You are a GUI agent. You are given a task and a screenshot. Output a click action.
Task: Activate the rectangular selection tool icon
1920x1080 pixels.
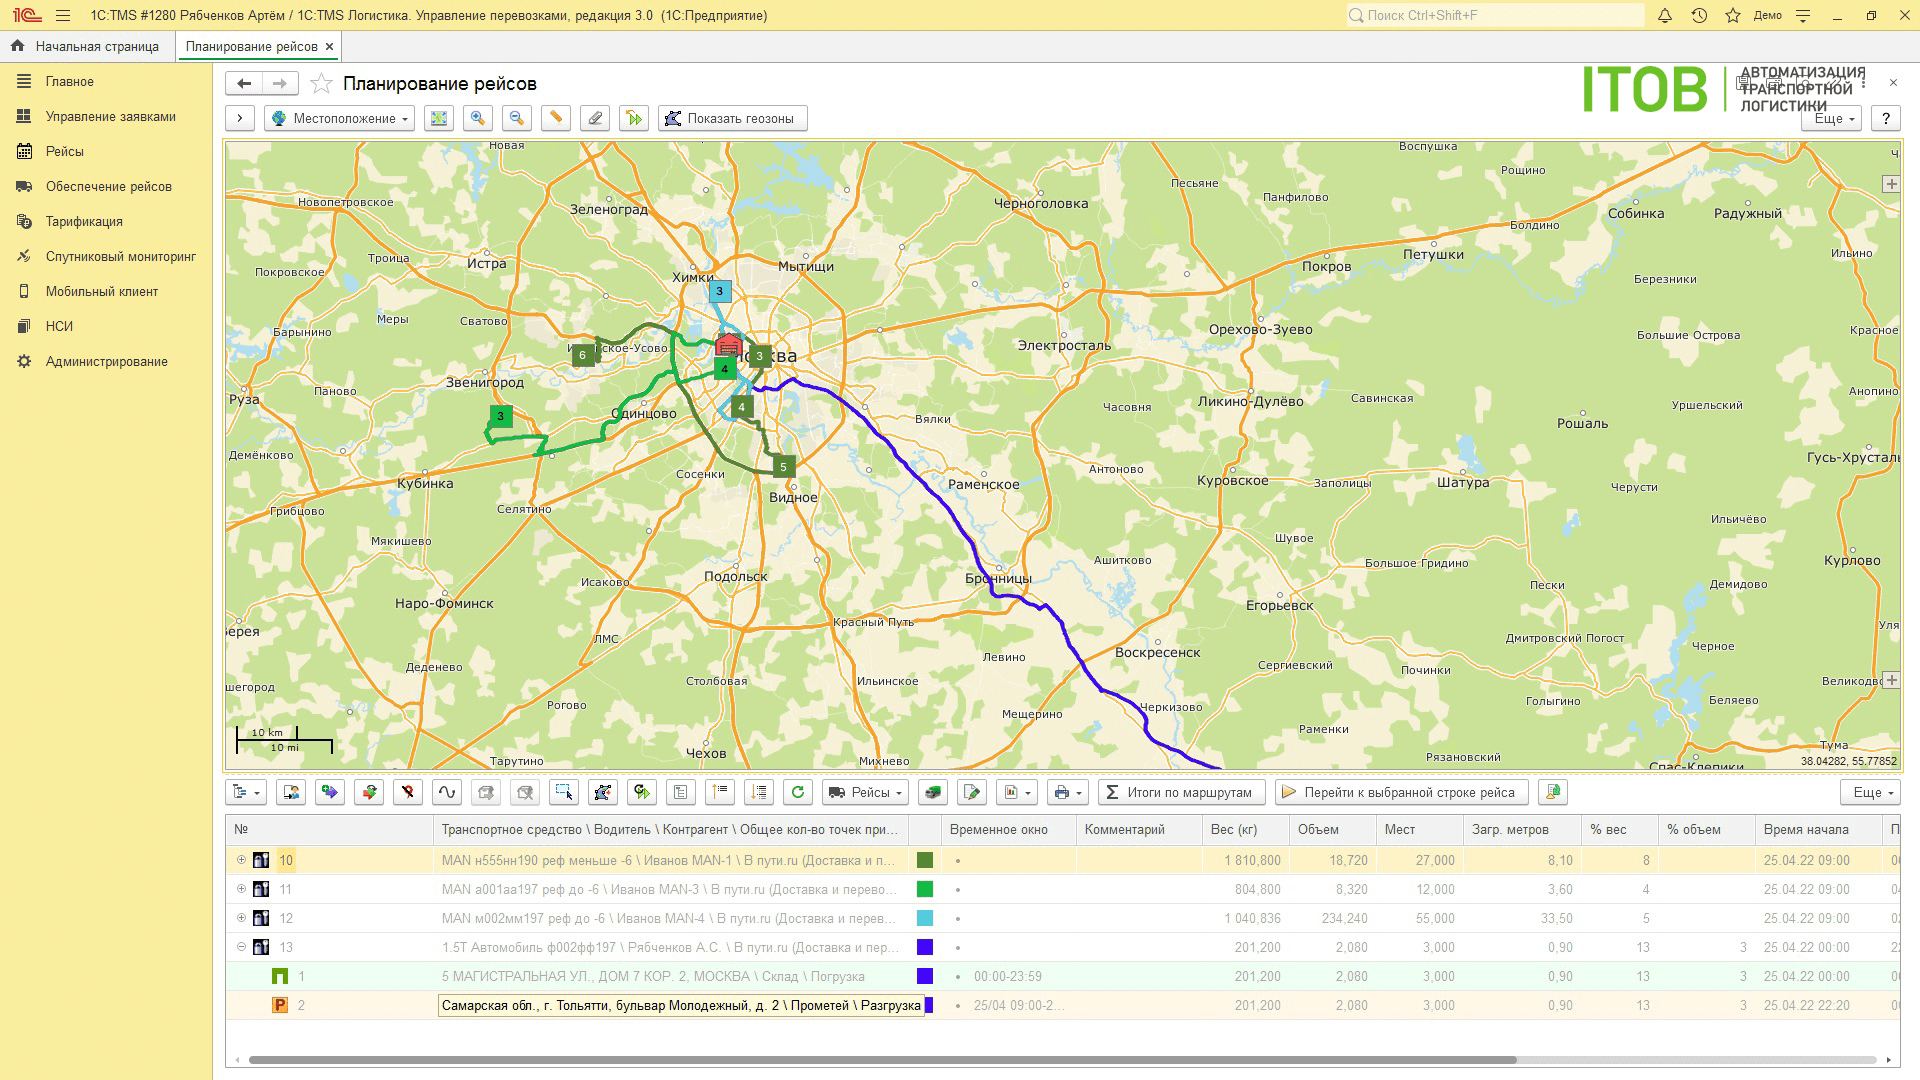pyautogui.click(x=564, y=792)
